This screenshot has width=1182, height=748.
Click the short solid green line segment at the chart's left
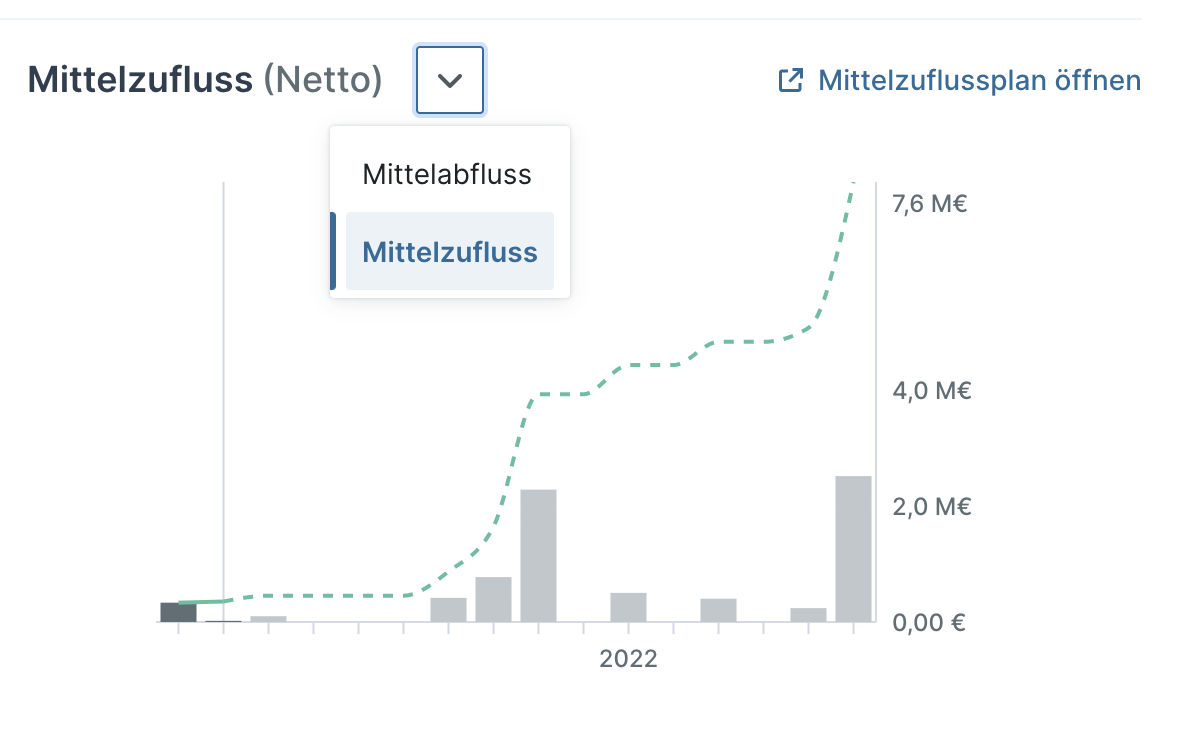coord(201,602)
